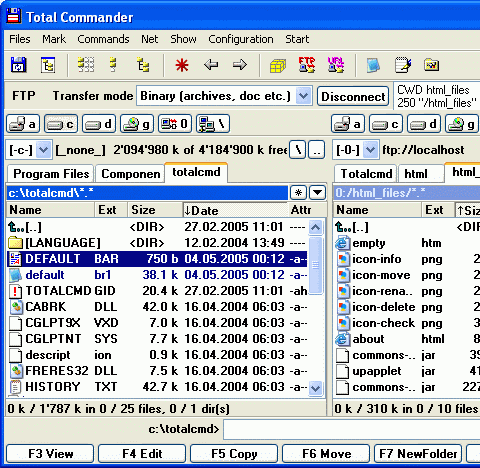
Task: Go forward with the right arrow icon
Action: [x=240, y=65]
